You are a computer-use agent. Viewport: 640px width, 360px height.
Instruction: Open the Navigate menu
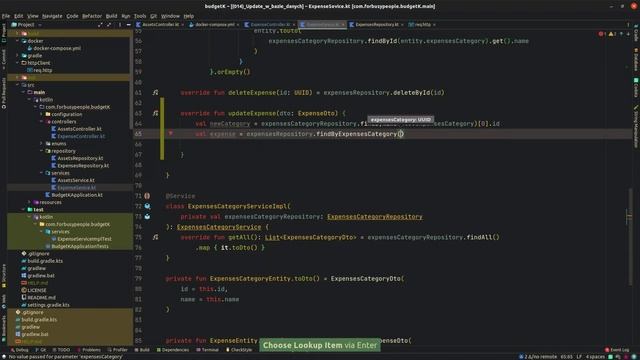(x=52, y=16)
